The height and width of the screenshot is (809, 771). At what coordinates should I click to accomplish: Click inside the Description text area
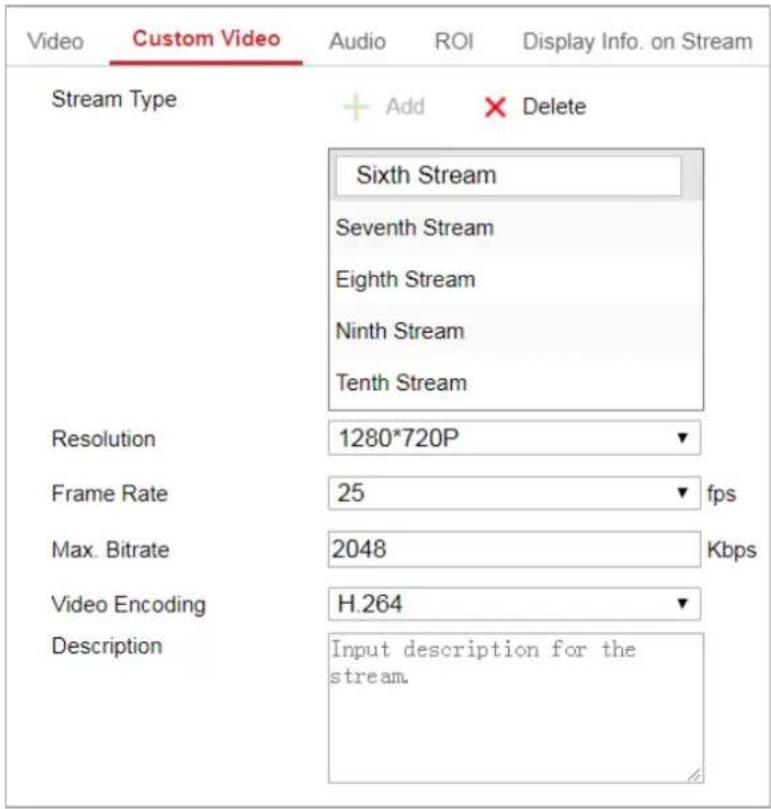[516, 708]
